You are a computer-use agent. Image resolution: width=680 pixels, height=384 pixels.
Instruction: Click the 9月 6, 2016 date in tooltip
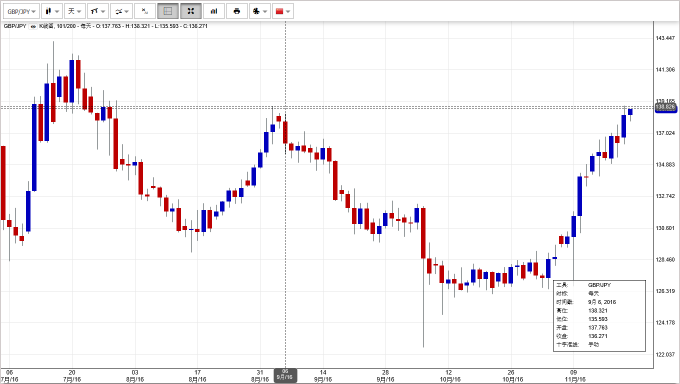point(602,302)
